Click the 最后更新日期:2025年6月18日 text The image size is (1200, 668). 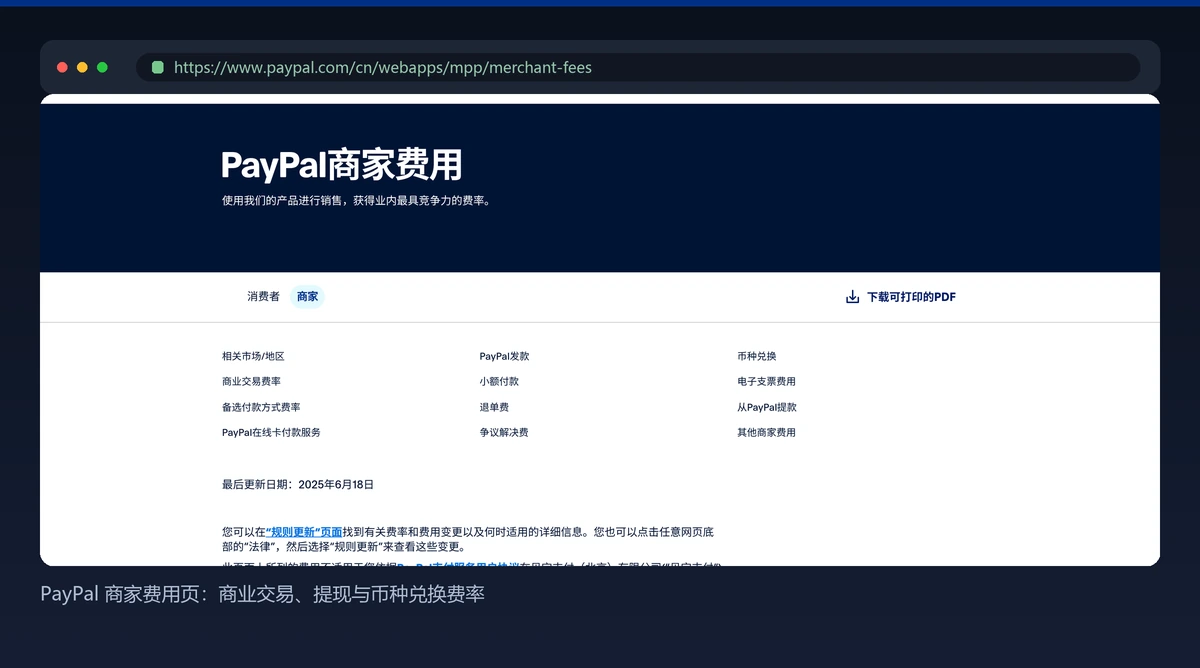298,484
